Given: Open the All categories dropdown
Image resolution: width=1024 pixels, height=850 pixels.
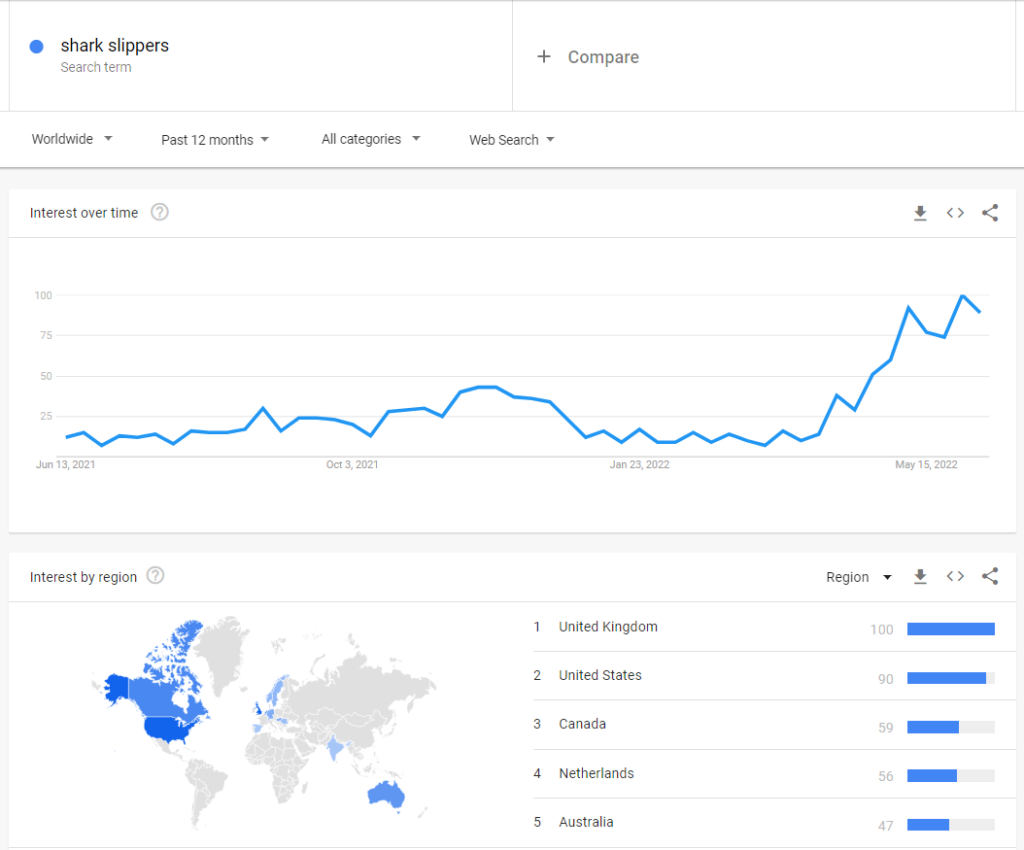Looking at the screenshot, I should [x=370, y=139].
